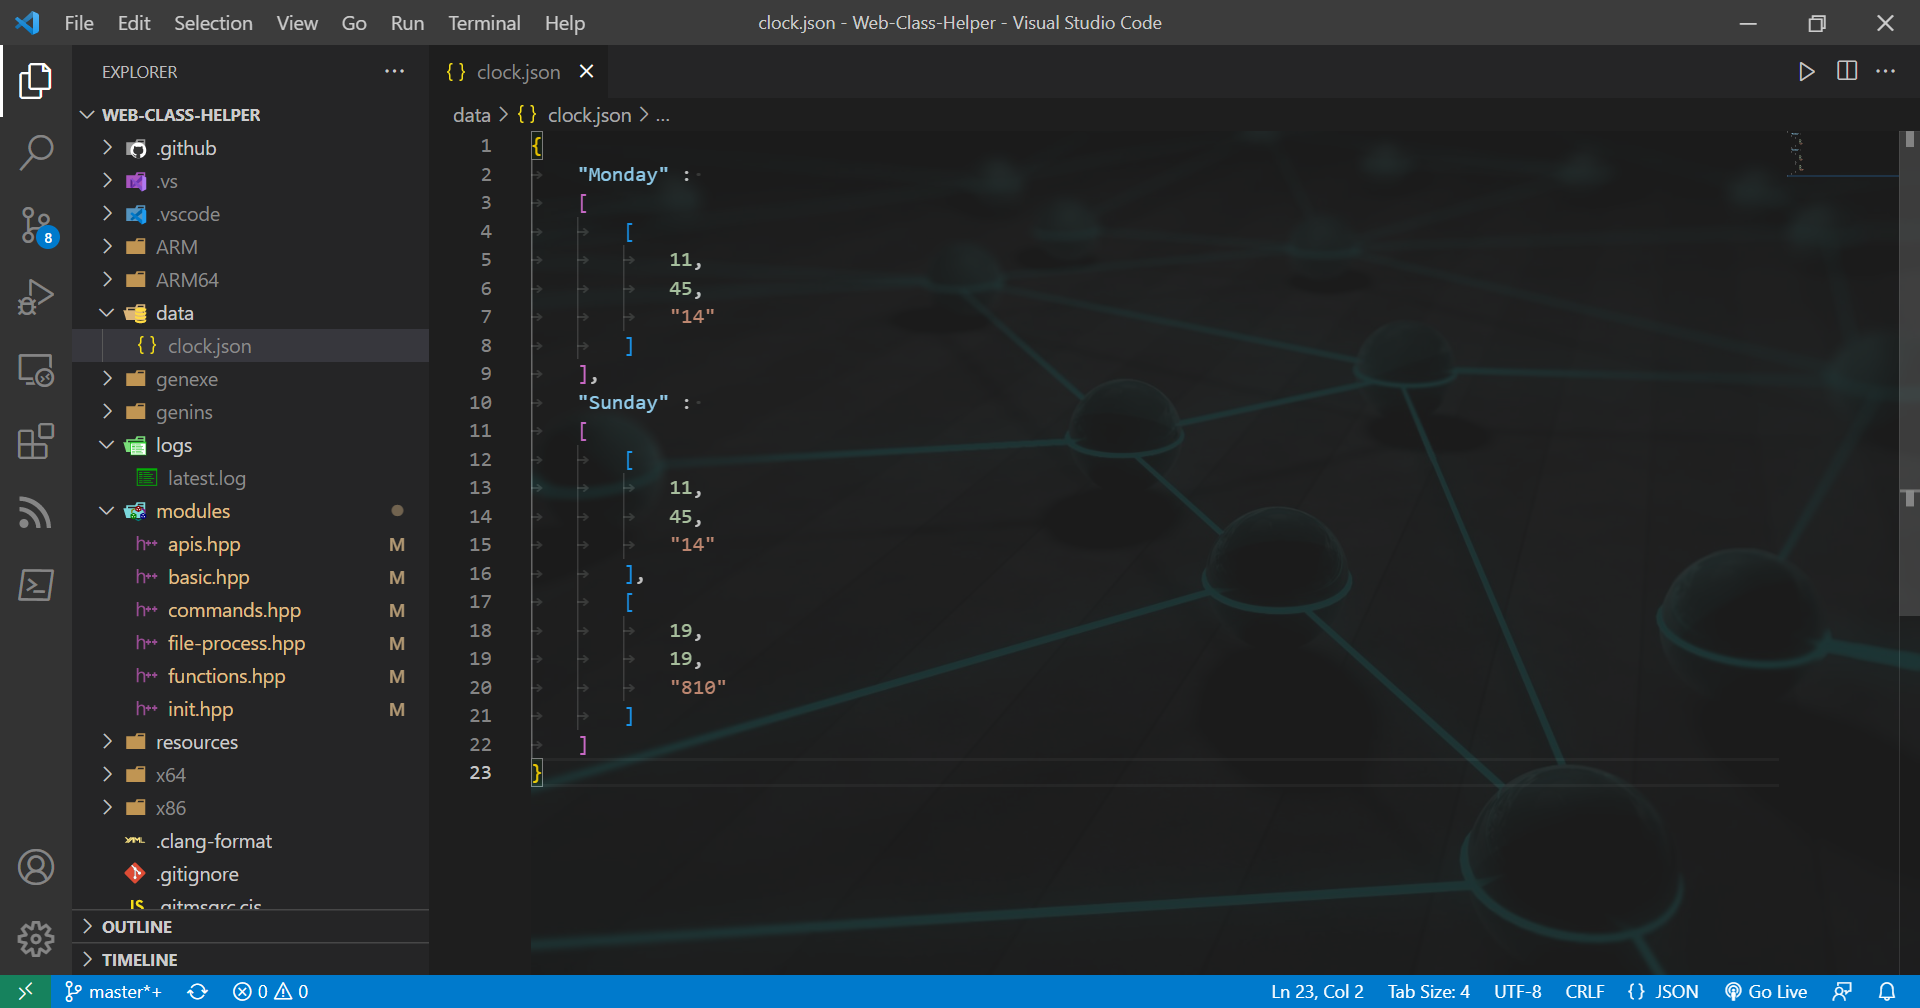Open the Manage settings gear

(36, 938)
